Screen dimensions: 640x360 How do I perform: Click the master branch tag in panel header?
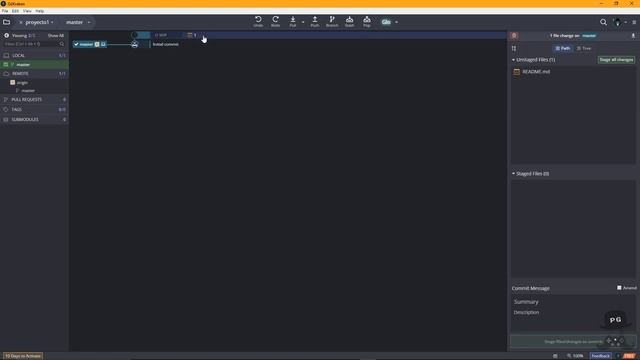pyautogui.click(x=589, y=36)
